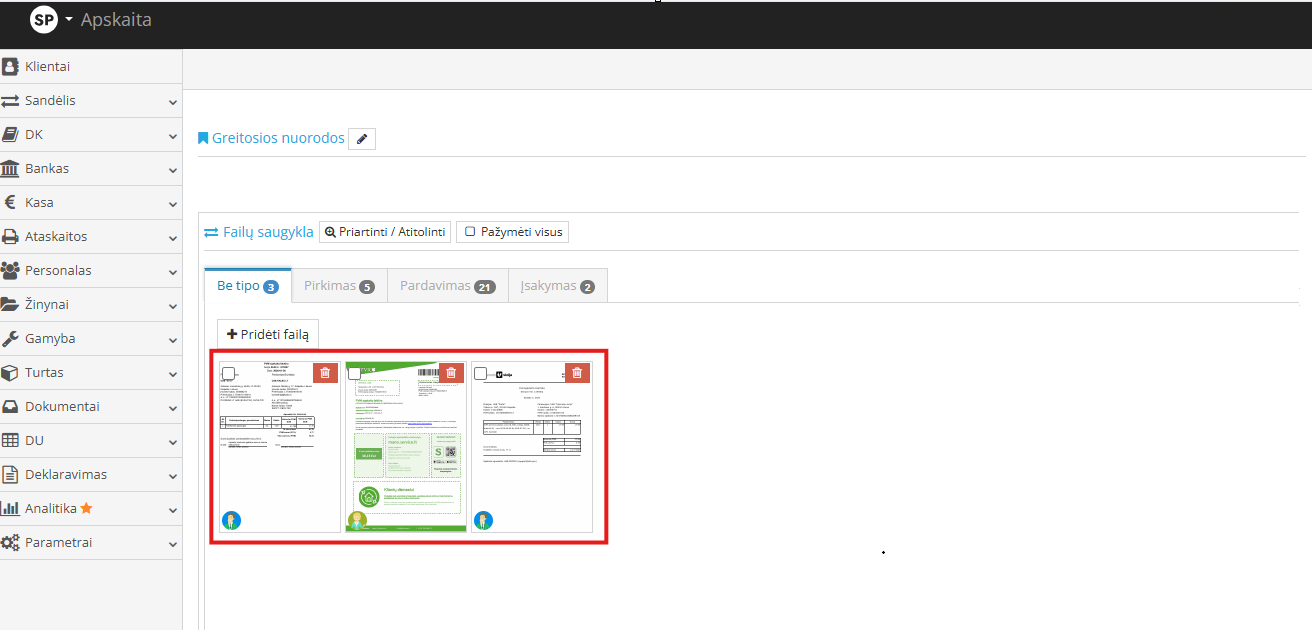Click the Turtas cube icon
The height and width of the screenshot is (630, 1312).
coord(10,373)
